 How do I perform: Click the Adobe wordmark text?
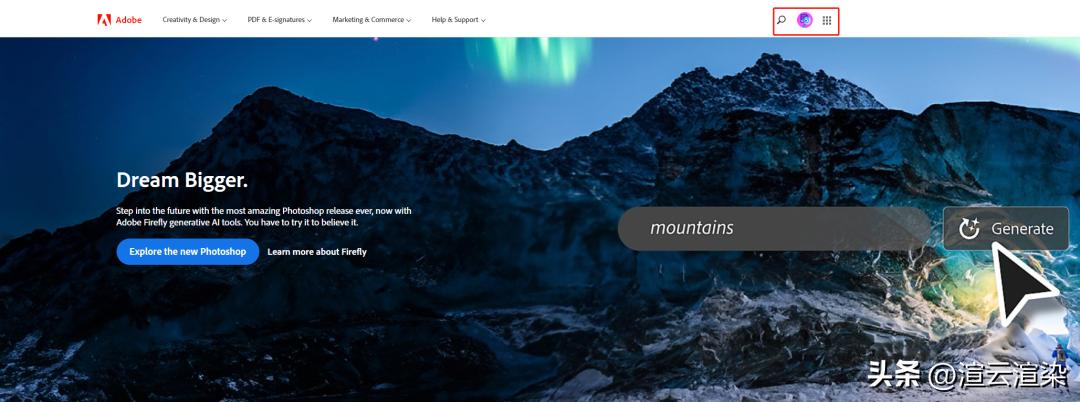click(129, 20)
